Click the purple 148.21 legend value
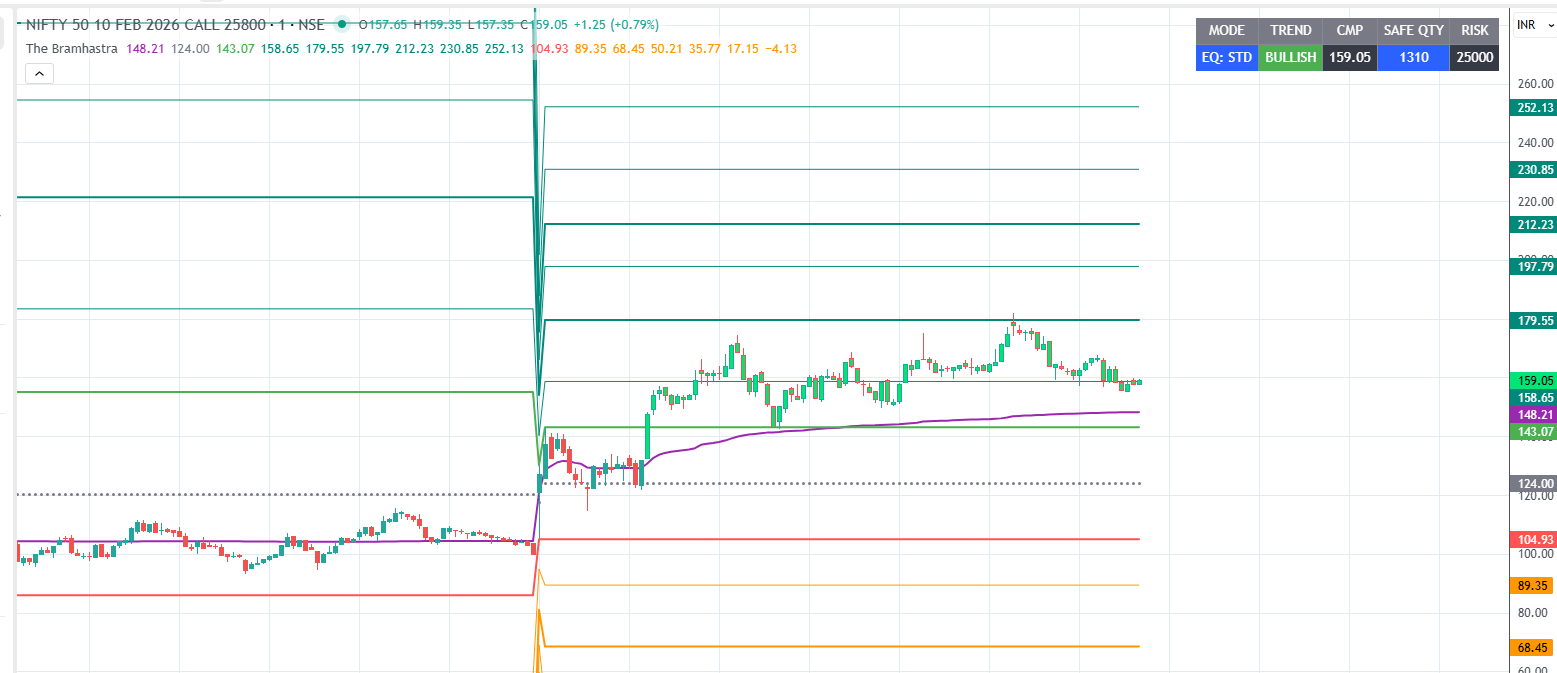1557x673 pixels. pyautogui.click(x=146, y=49)
